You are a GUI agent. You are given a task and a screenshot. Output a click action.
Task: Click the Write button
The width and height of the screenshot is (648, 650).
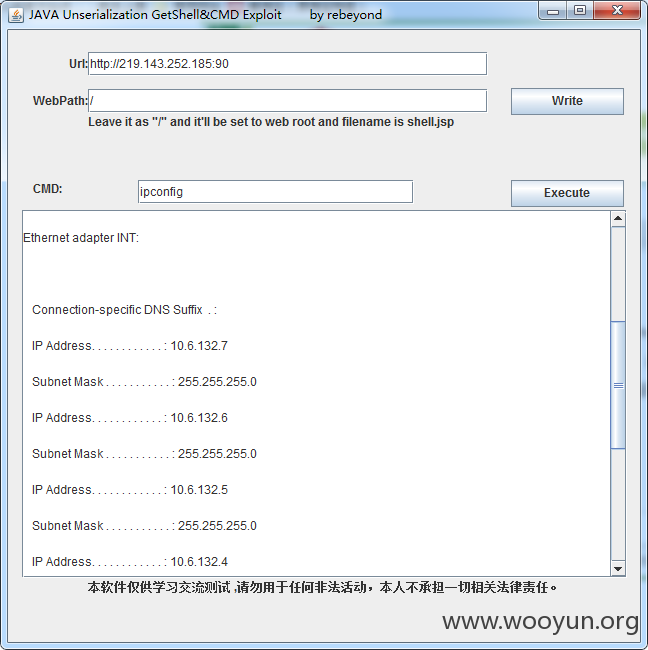[x=567, y=101]
